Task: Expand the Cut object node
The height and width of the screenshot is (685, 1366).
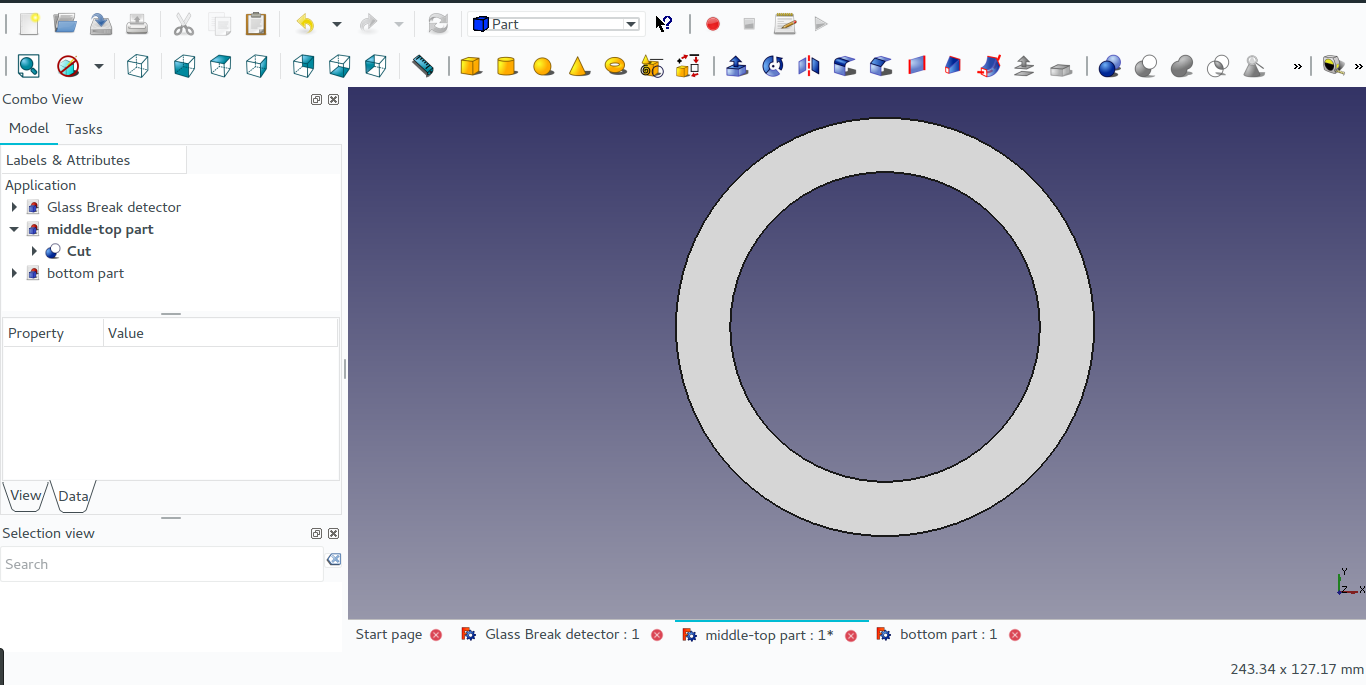Action: (34, 251)
